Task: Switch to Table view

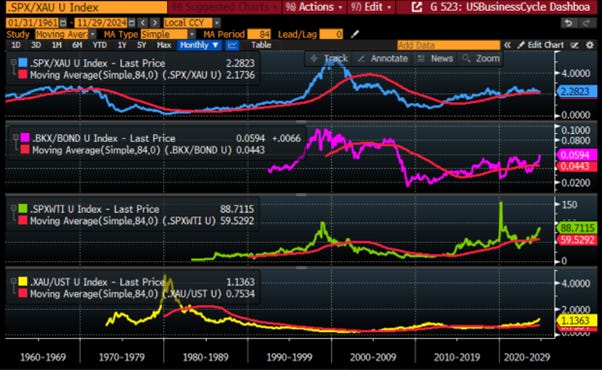Action: (261, 45)
